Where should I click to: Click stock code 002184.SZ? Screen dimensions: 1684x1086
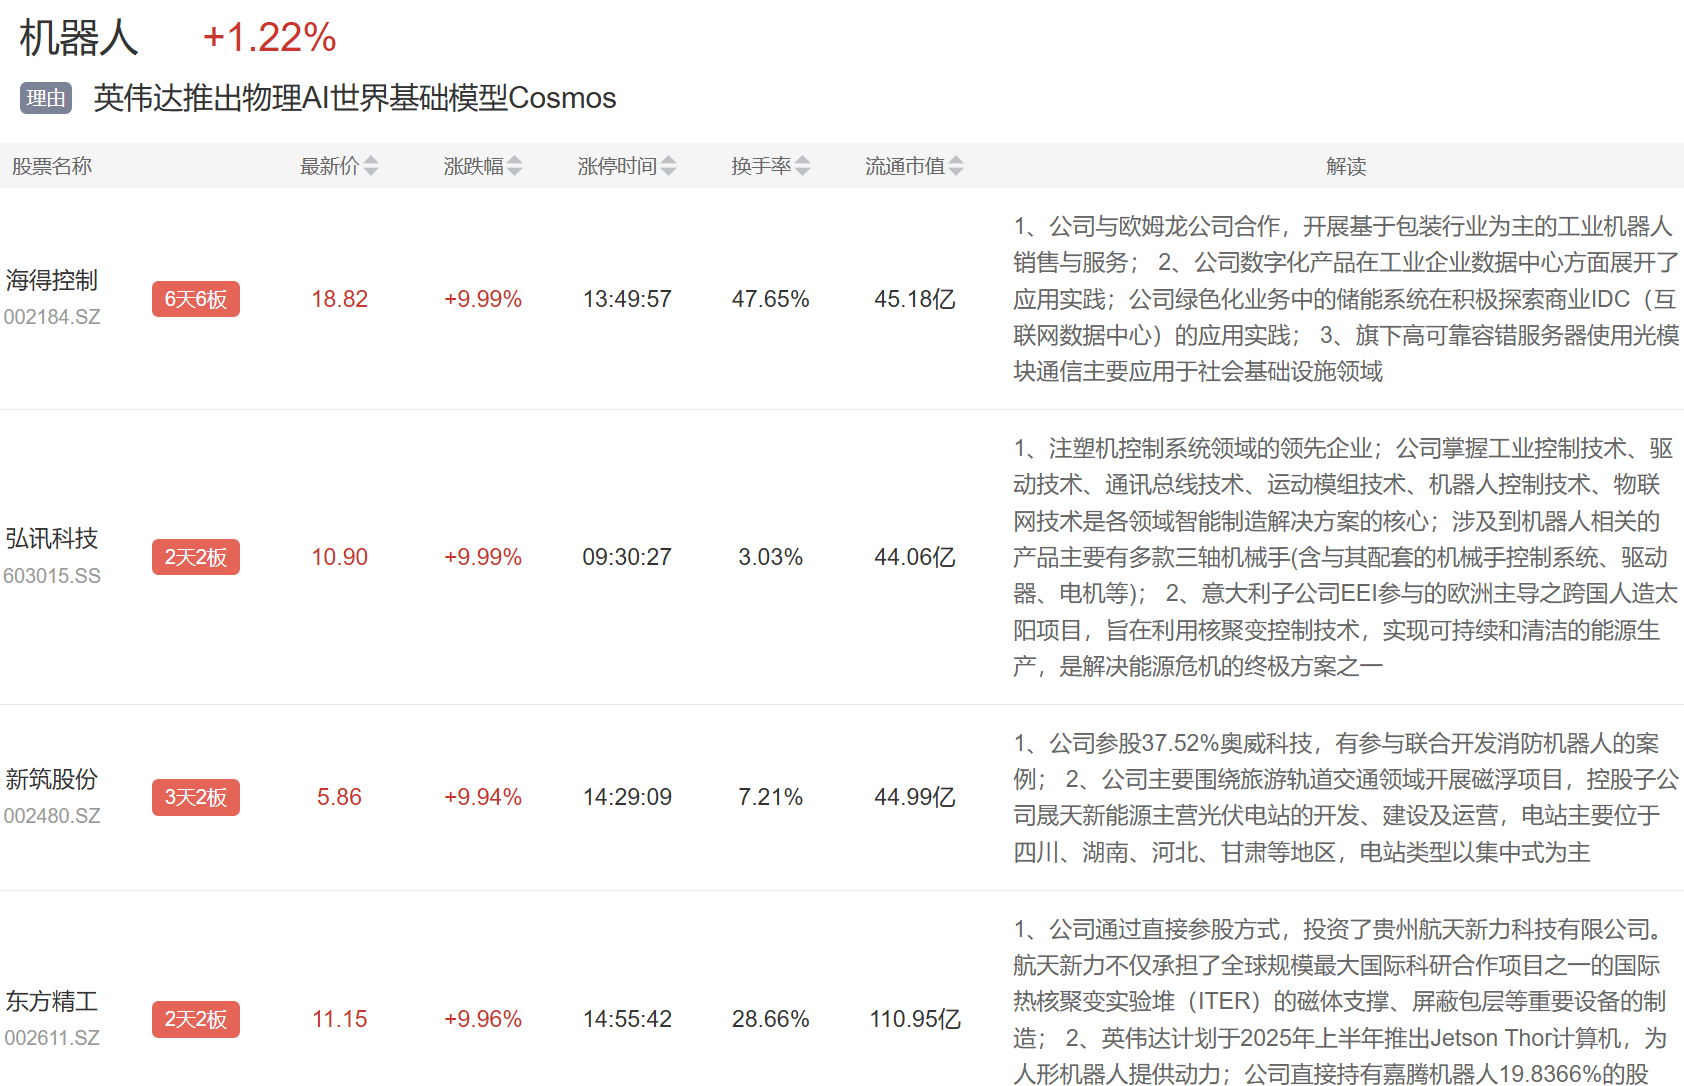click(52, 317)
